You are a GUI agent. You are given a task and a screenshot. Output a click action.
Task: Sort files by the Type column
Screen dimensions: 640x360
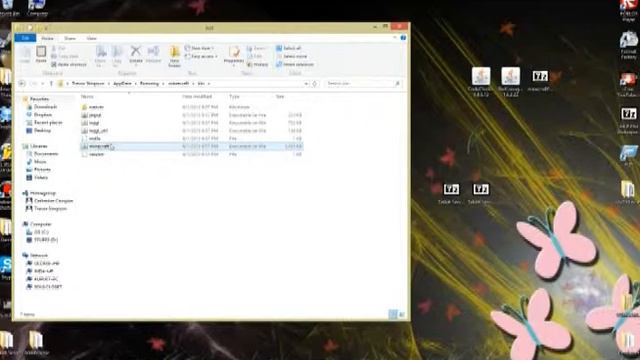click(234, 97)
